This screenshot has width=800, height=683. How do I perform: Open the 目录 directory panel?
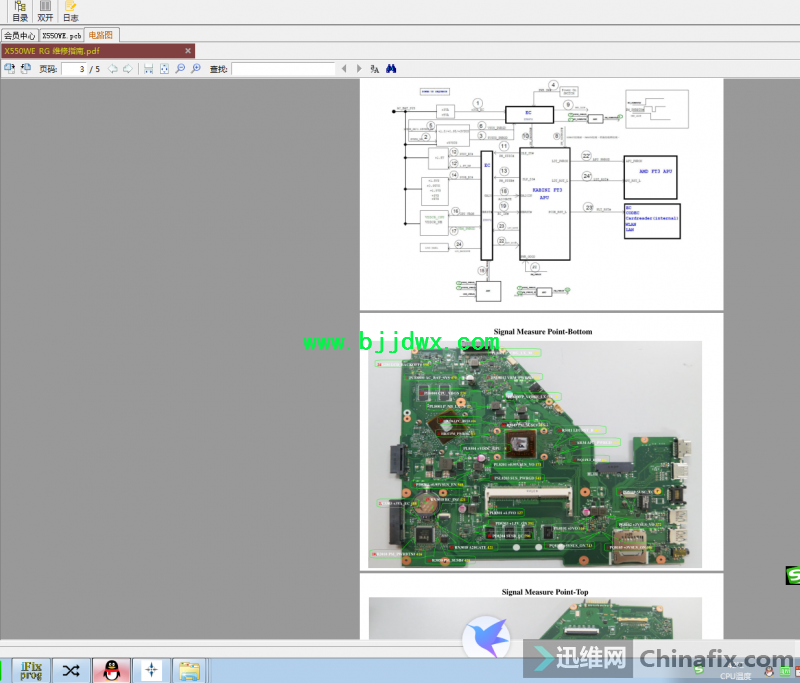(20, 12)
